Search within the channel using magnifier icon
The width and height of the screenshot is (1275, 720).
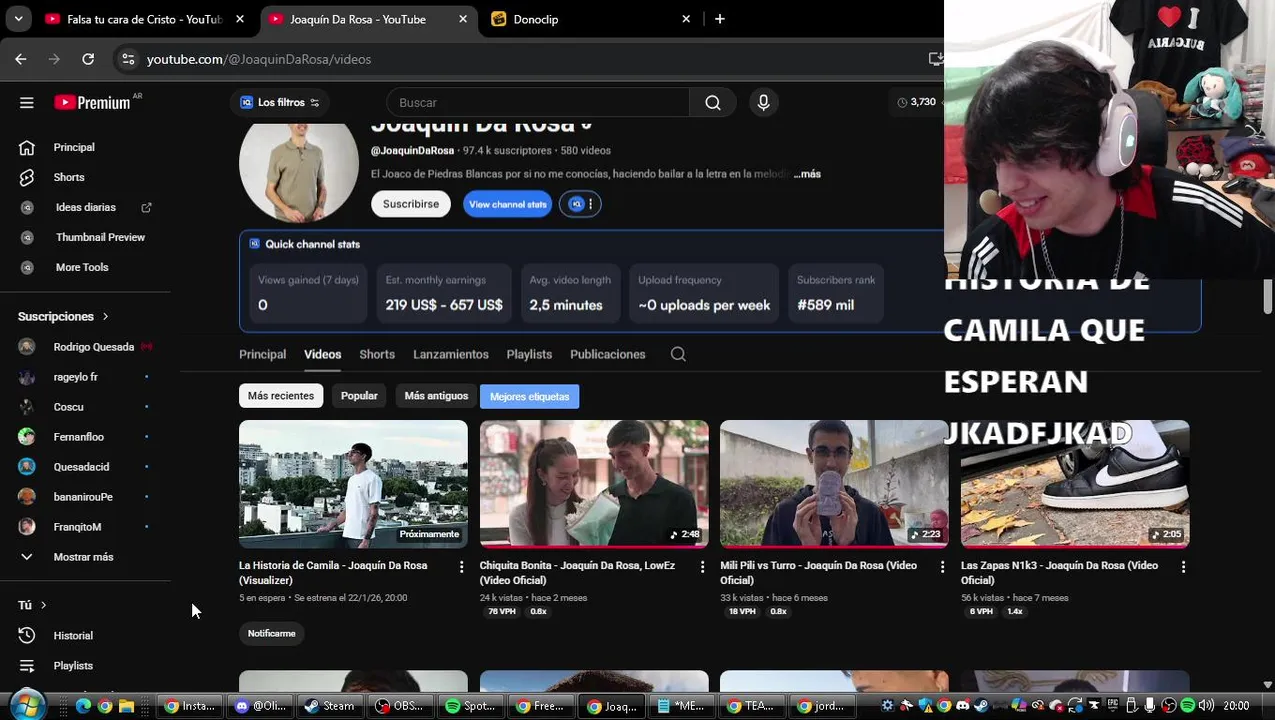678,354
